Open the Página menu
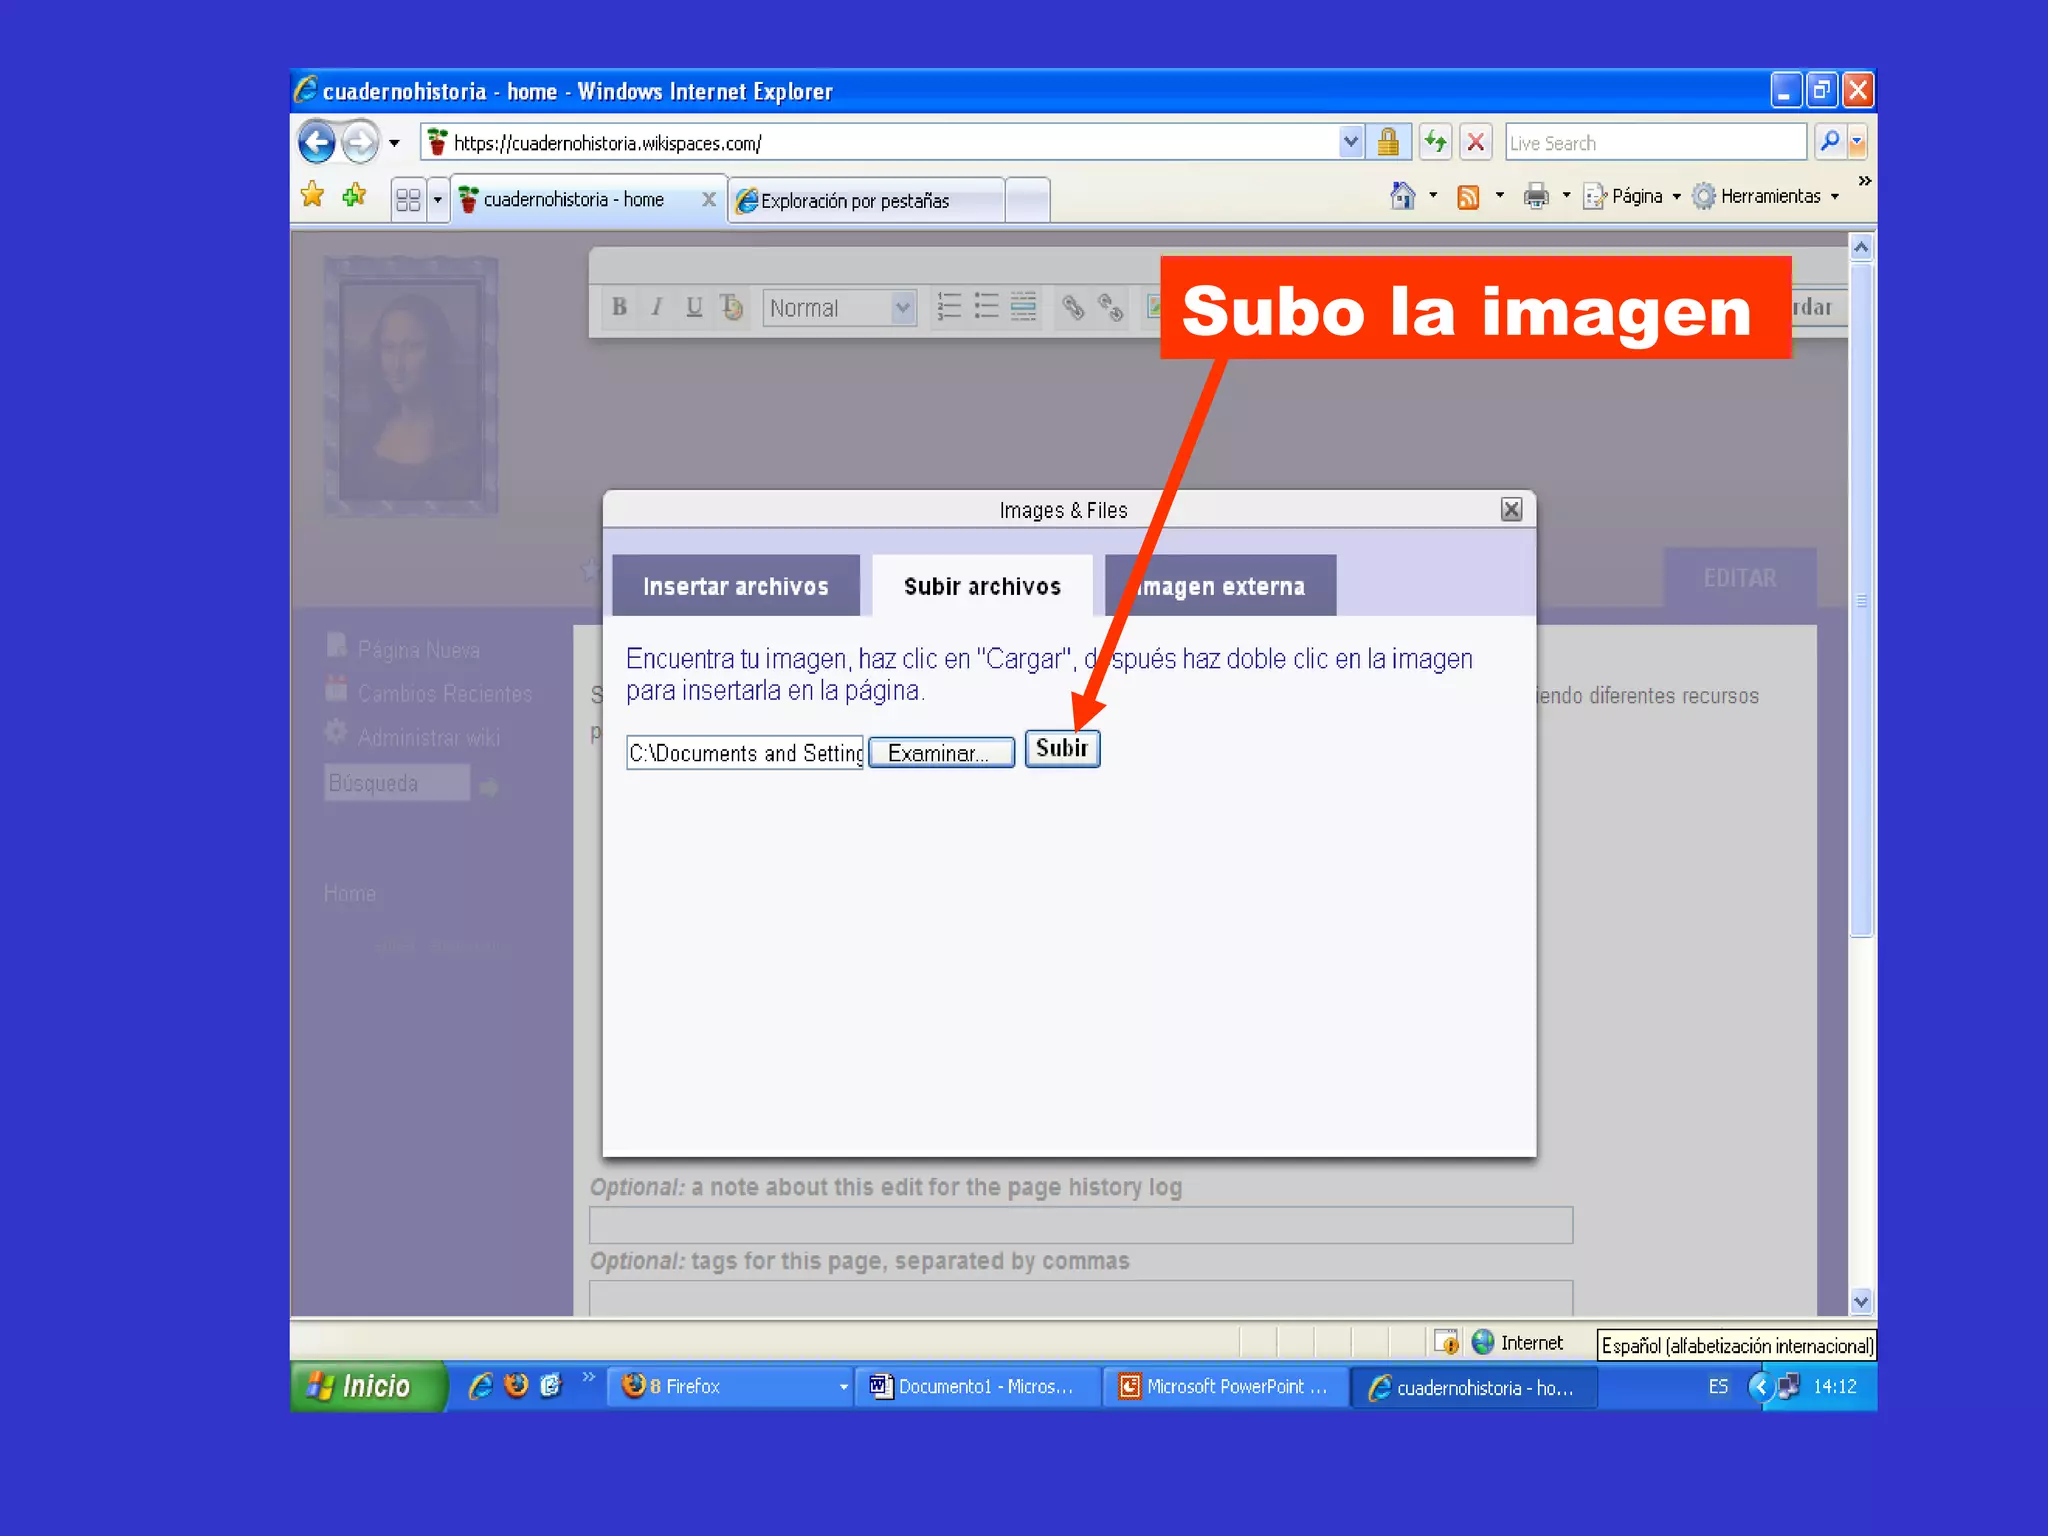This screenshot has width=2048, height=1536. point(1632,196)
